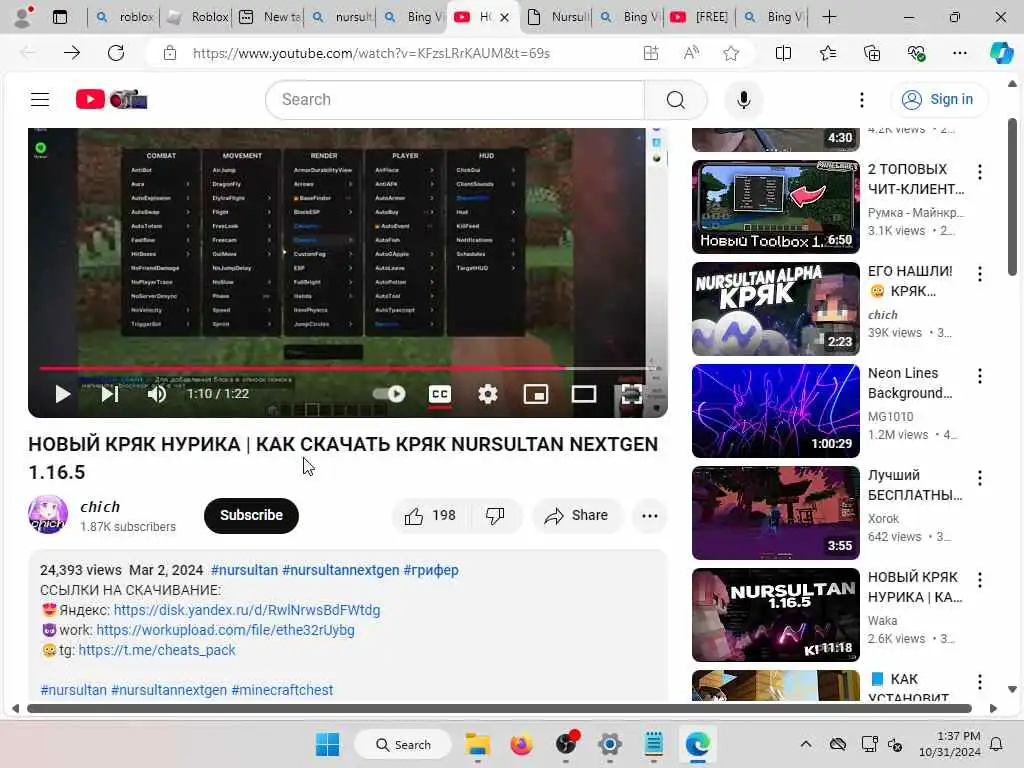The height and width of the screenshot is (768, 1024).
Task: Enable miniplayer mode
Action: [536, 394]
